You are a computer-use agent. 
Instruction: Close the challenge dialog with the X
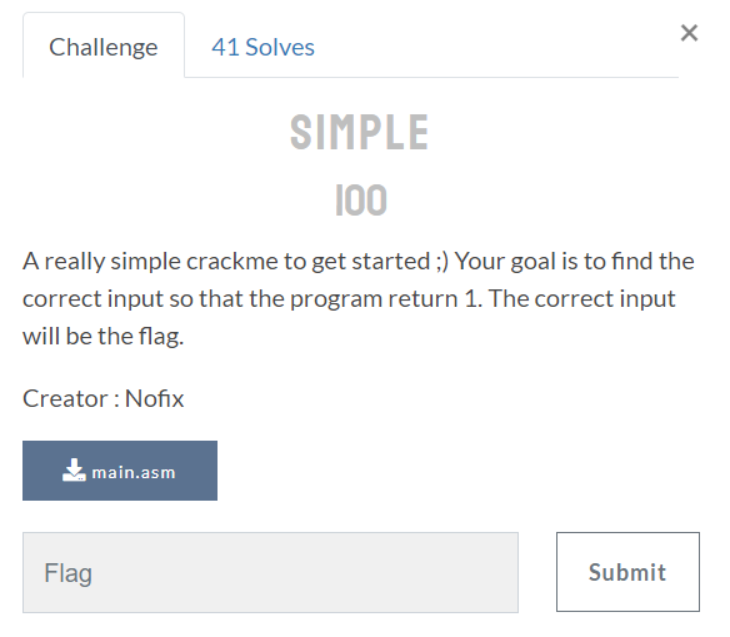[x=689, y=33]
